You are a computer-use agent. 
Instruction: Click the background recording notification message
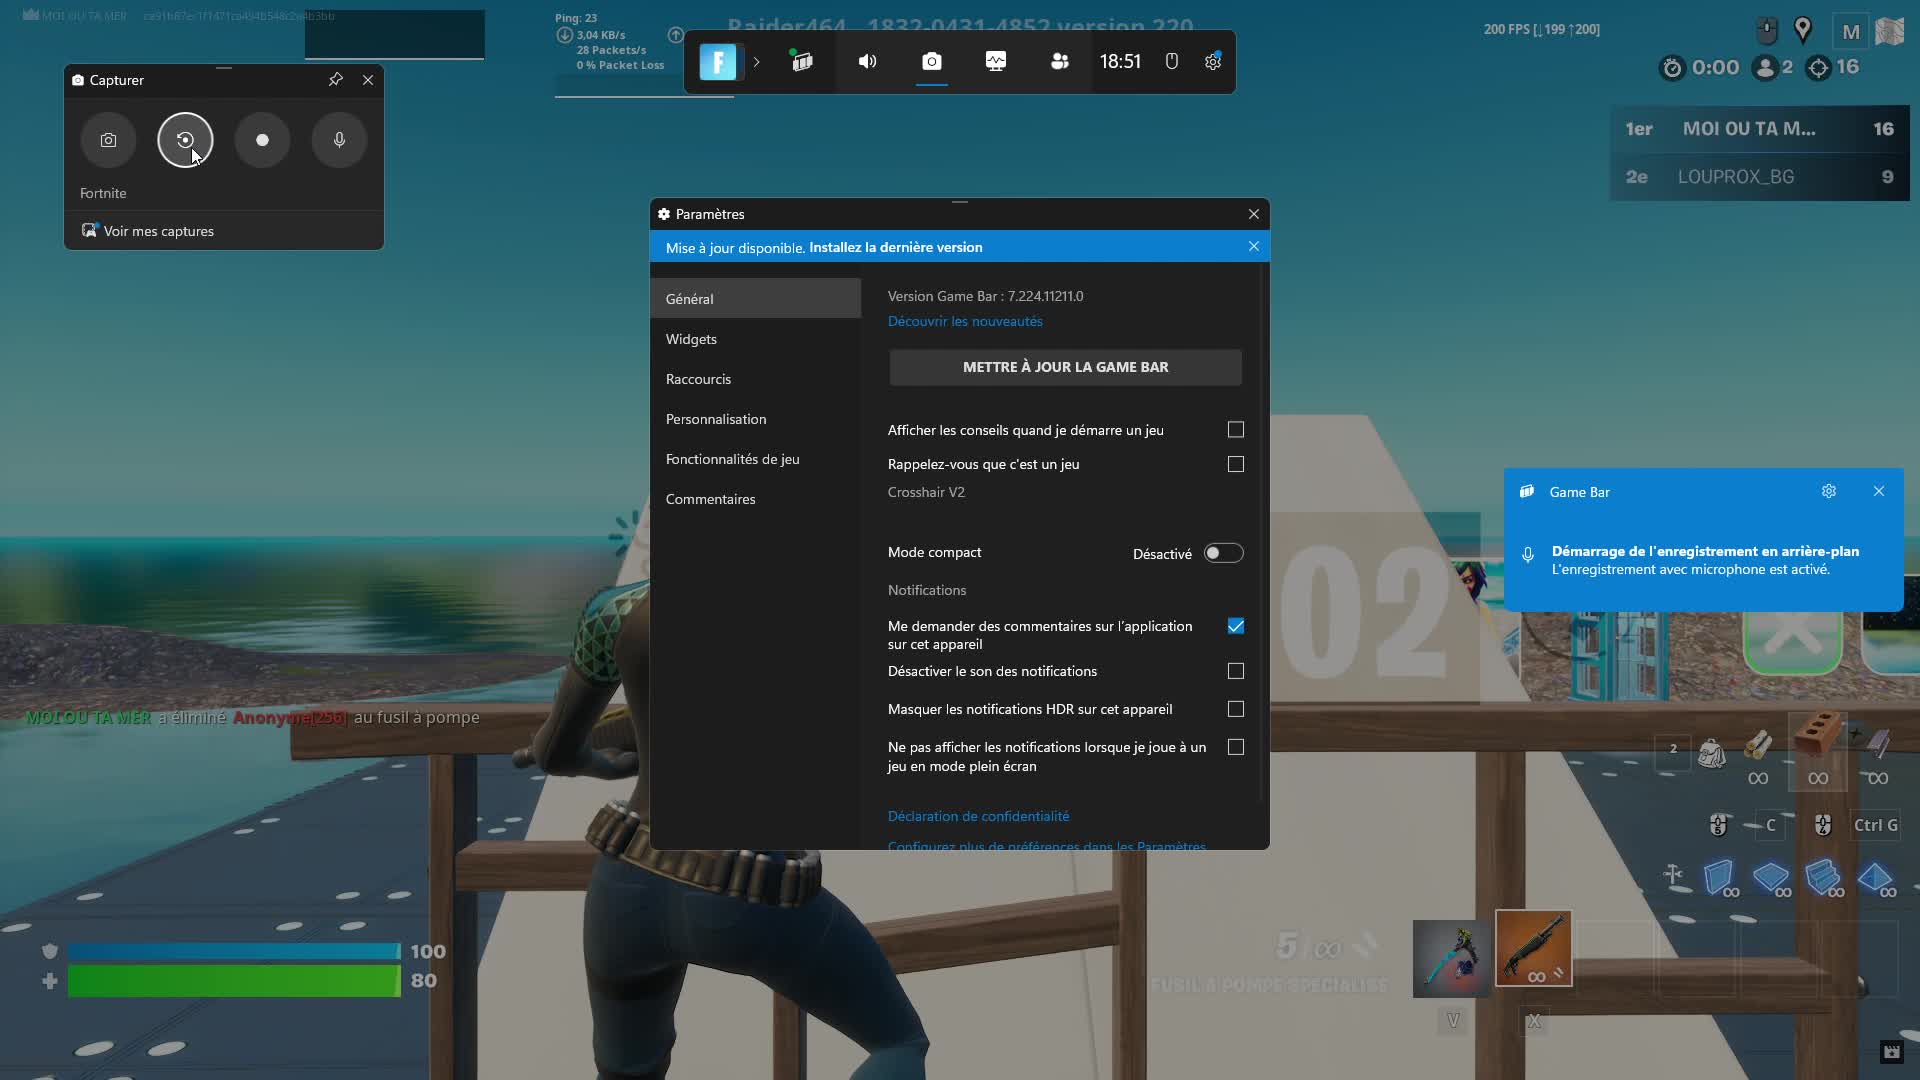pos(1705,560)
